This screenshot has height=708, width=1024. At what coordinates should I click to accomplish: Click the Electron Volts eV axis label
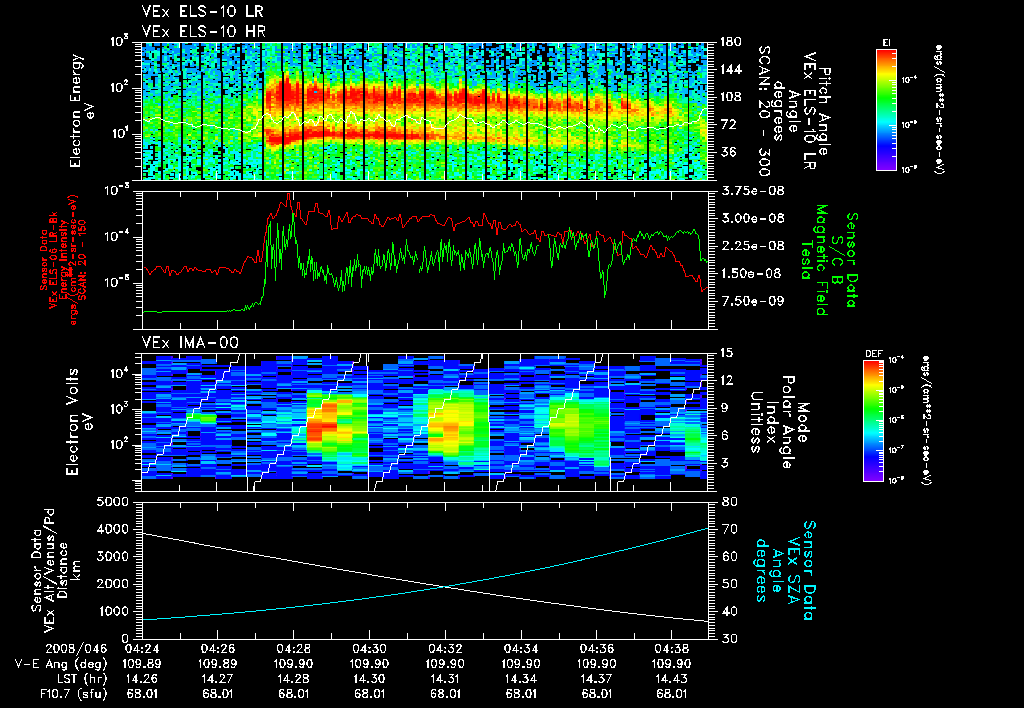coord(78,422)
